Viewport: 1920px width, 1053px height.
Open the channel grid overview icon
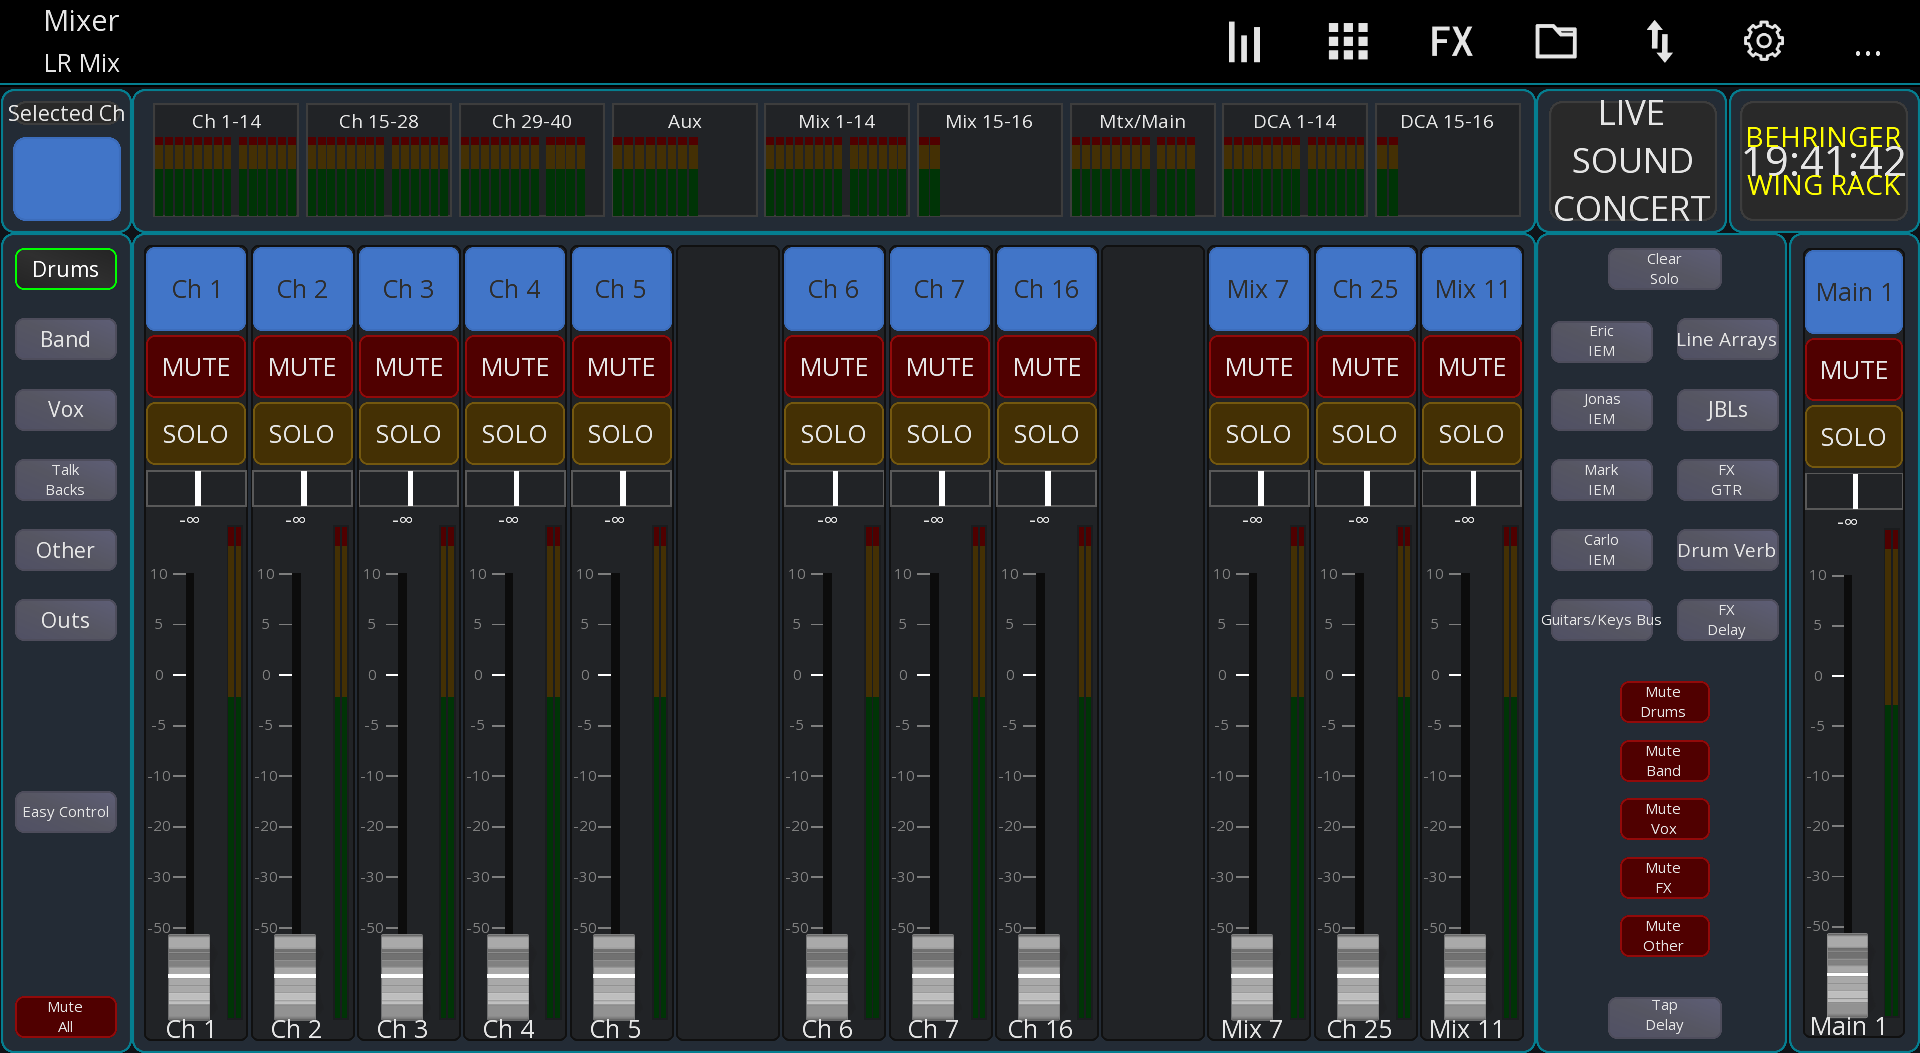point(1347,41)
